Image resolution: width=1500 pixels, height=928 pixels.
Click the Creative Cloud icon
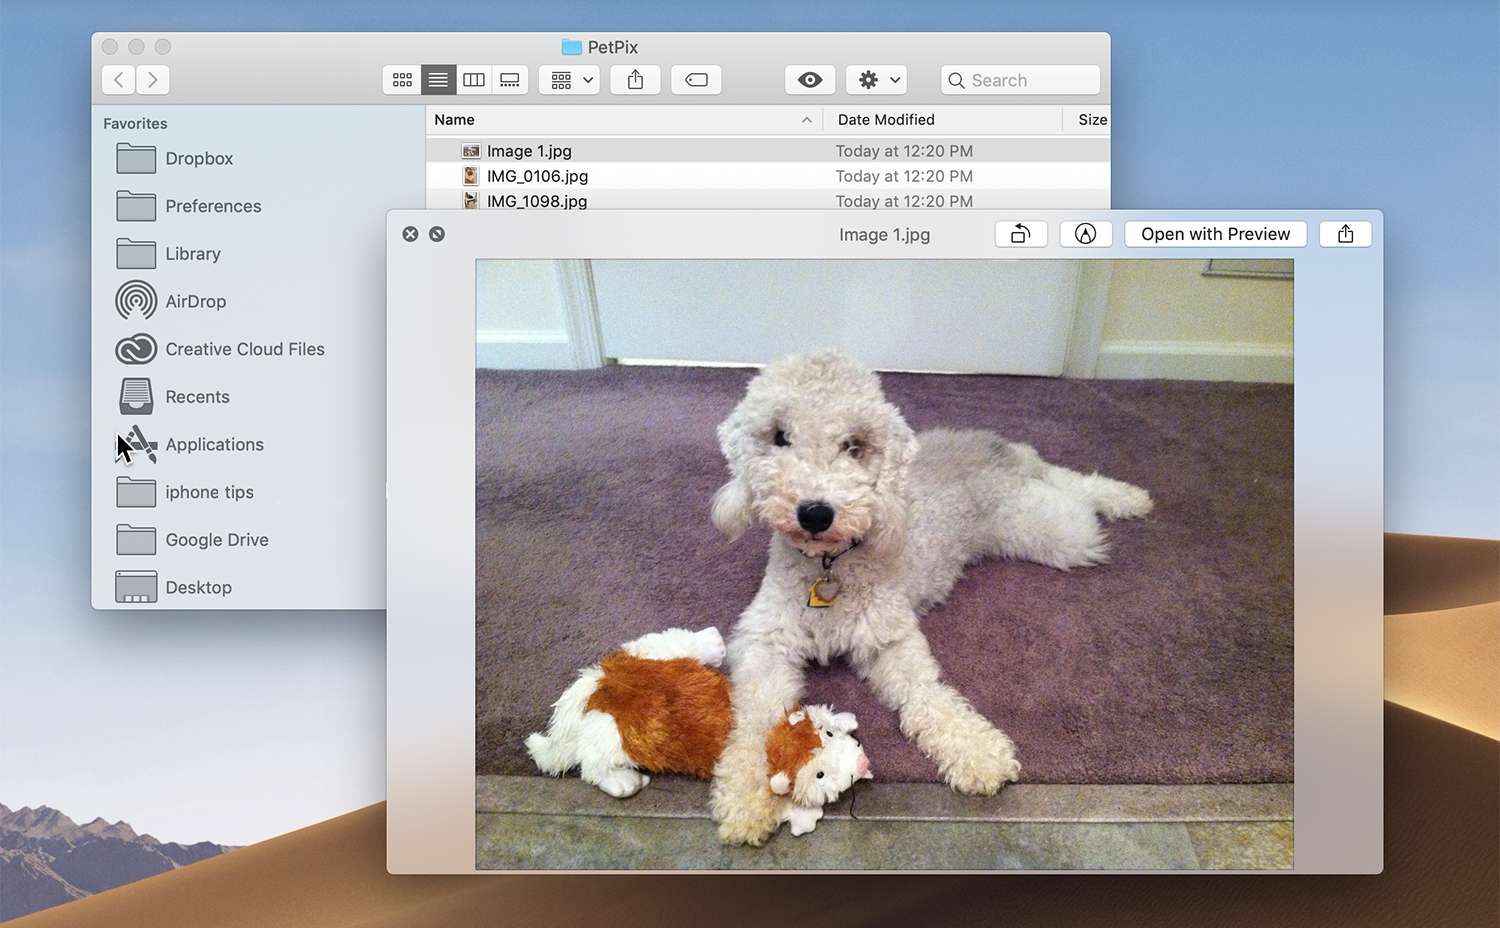coord(136,349)
